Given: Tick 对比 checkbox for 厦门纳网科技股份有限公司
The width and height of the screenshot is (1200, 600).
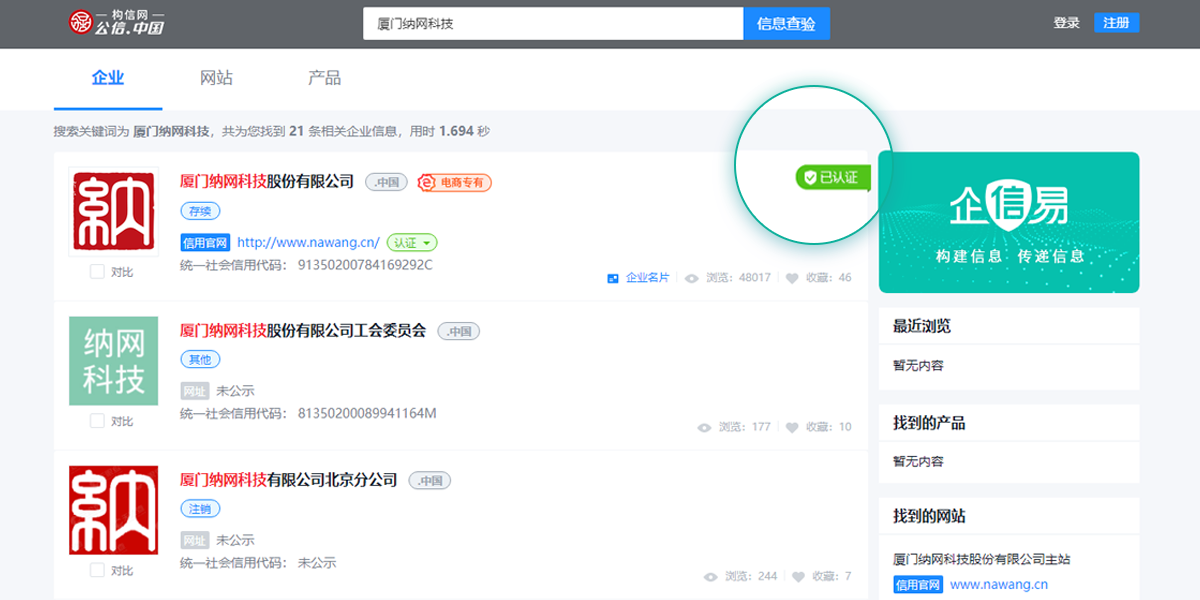Looking at the screenshot, I should pyautogui.click(x=97, y=271).
